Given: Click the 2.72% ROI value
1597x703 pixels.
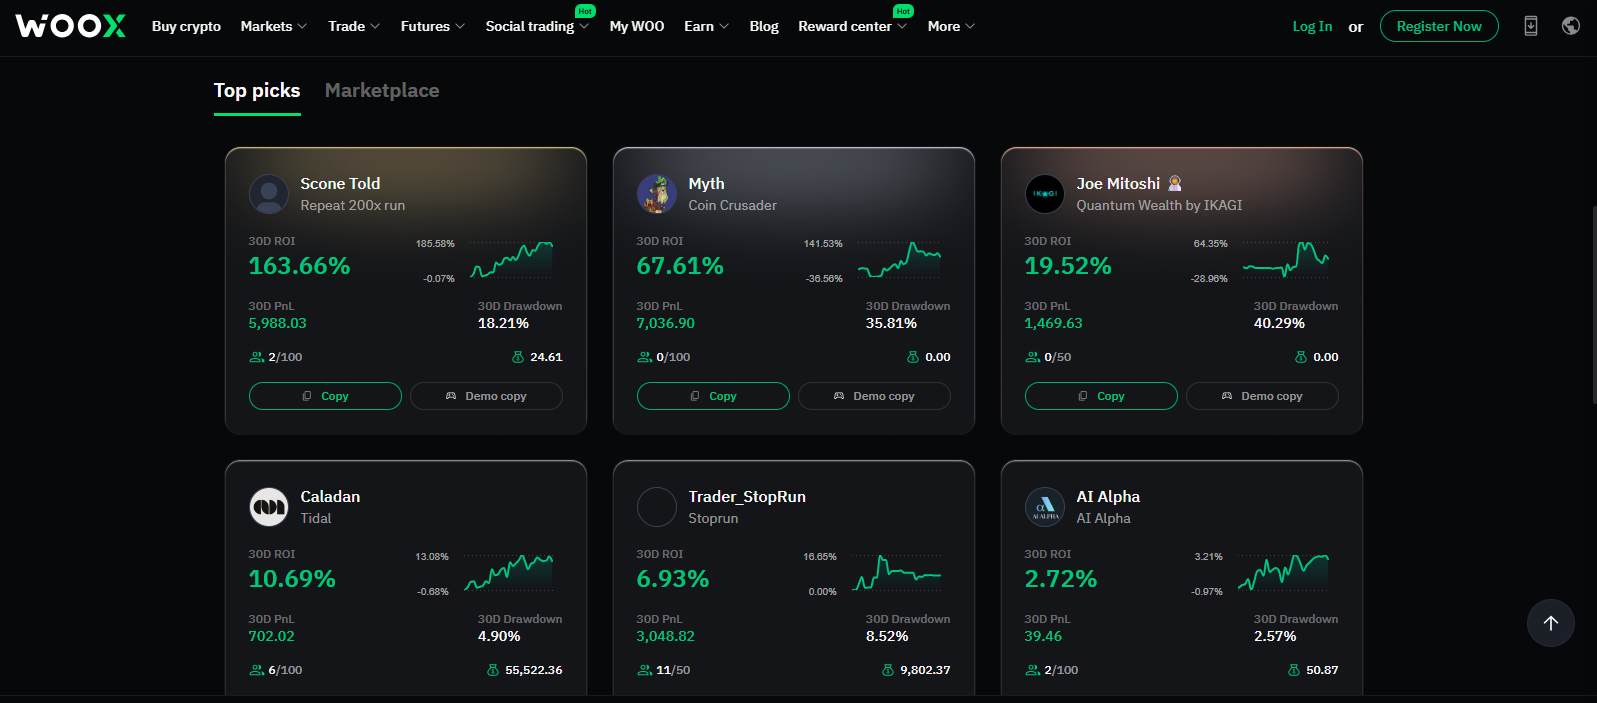Looking at the screenshot, I should pyautogui.click(x=1061, y=579).
